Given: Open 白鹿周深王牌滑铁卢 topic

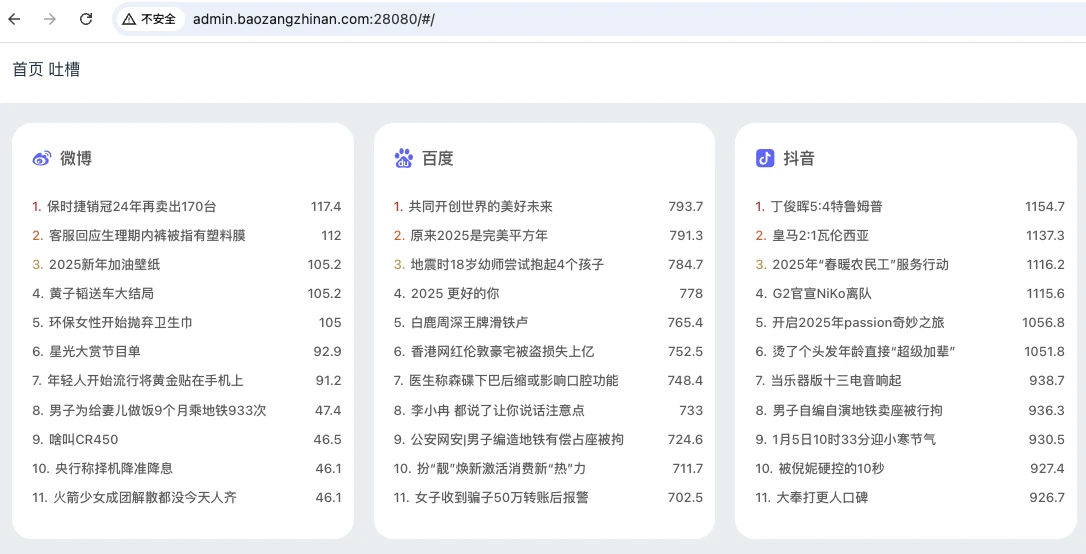Looking at the screenshot, I should (470, 323).
